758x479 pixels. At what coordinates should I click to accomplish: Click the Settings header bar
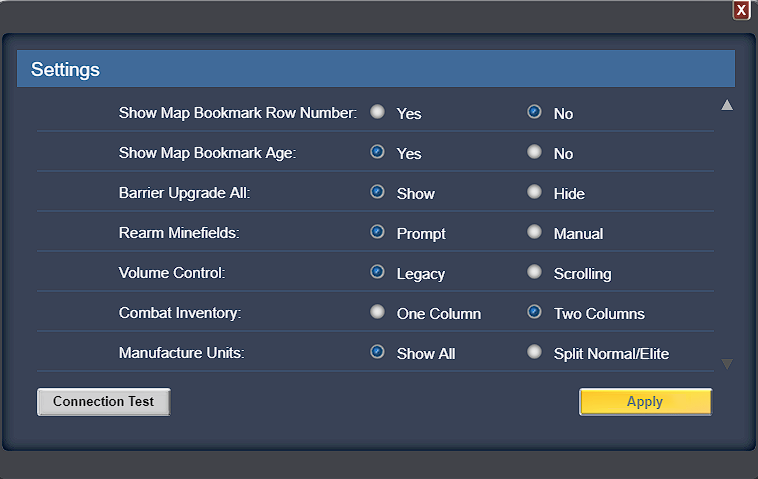pyautogui.click(x=376, y=69)
